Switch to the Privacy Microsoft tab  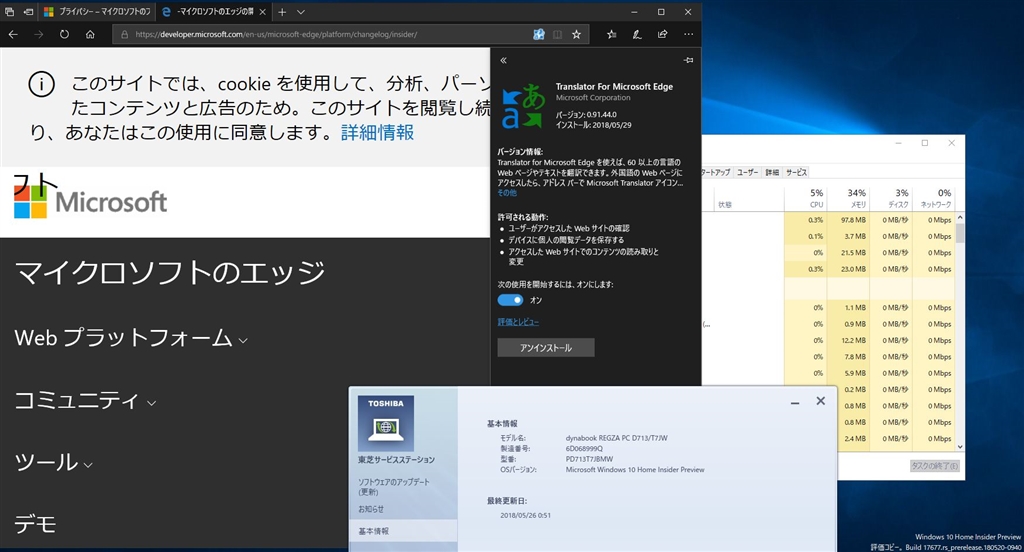coord(97,12)
